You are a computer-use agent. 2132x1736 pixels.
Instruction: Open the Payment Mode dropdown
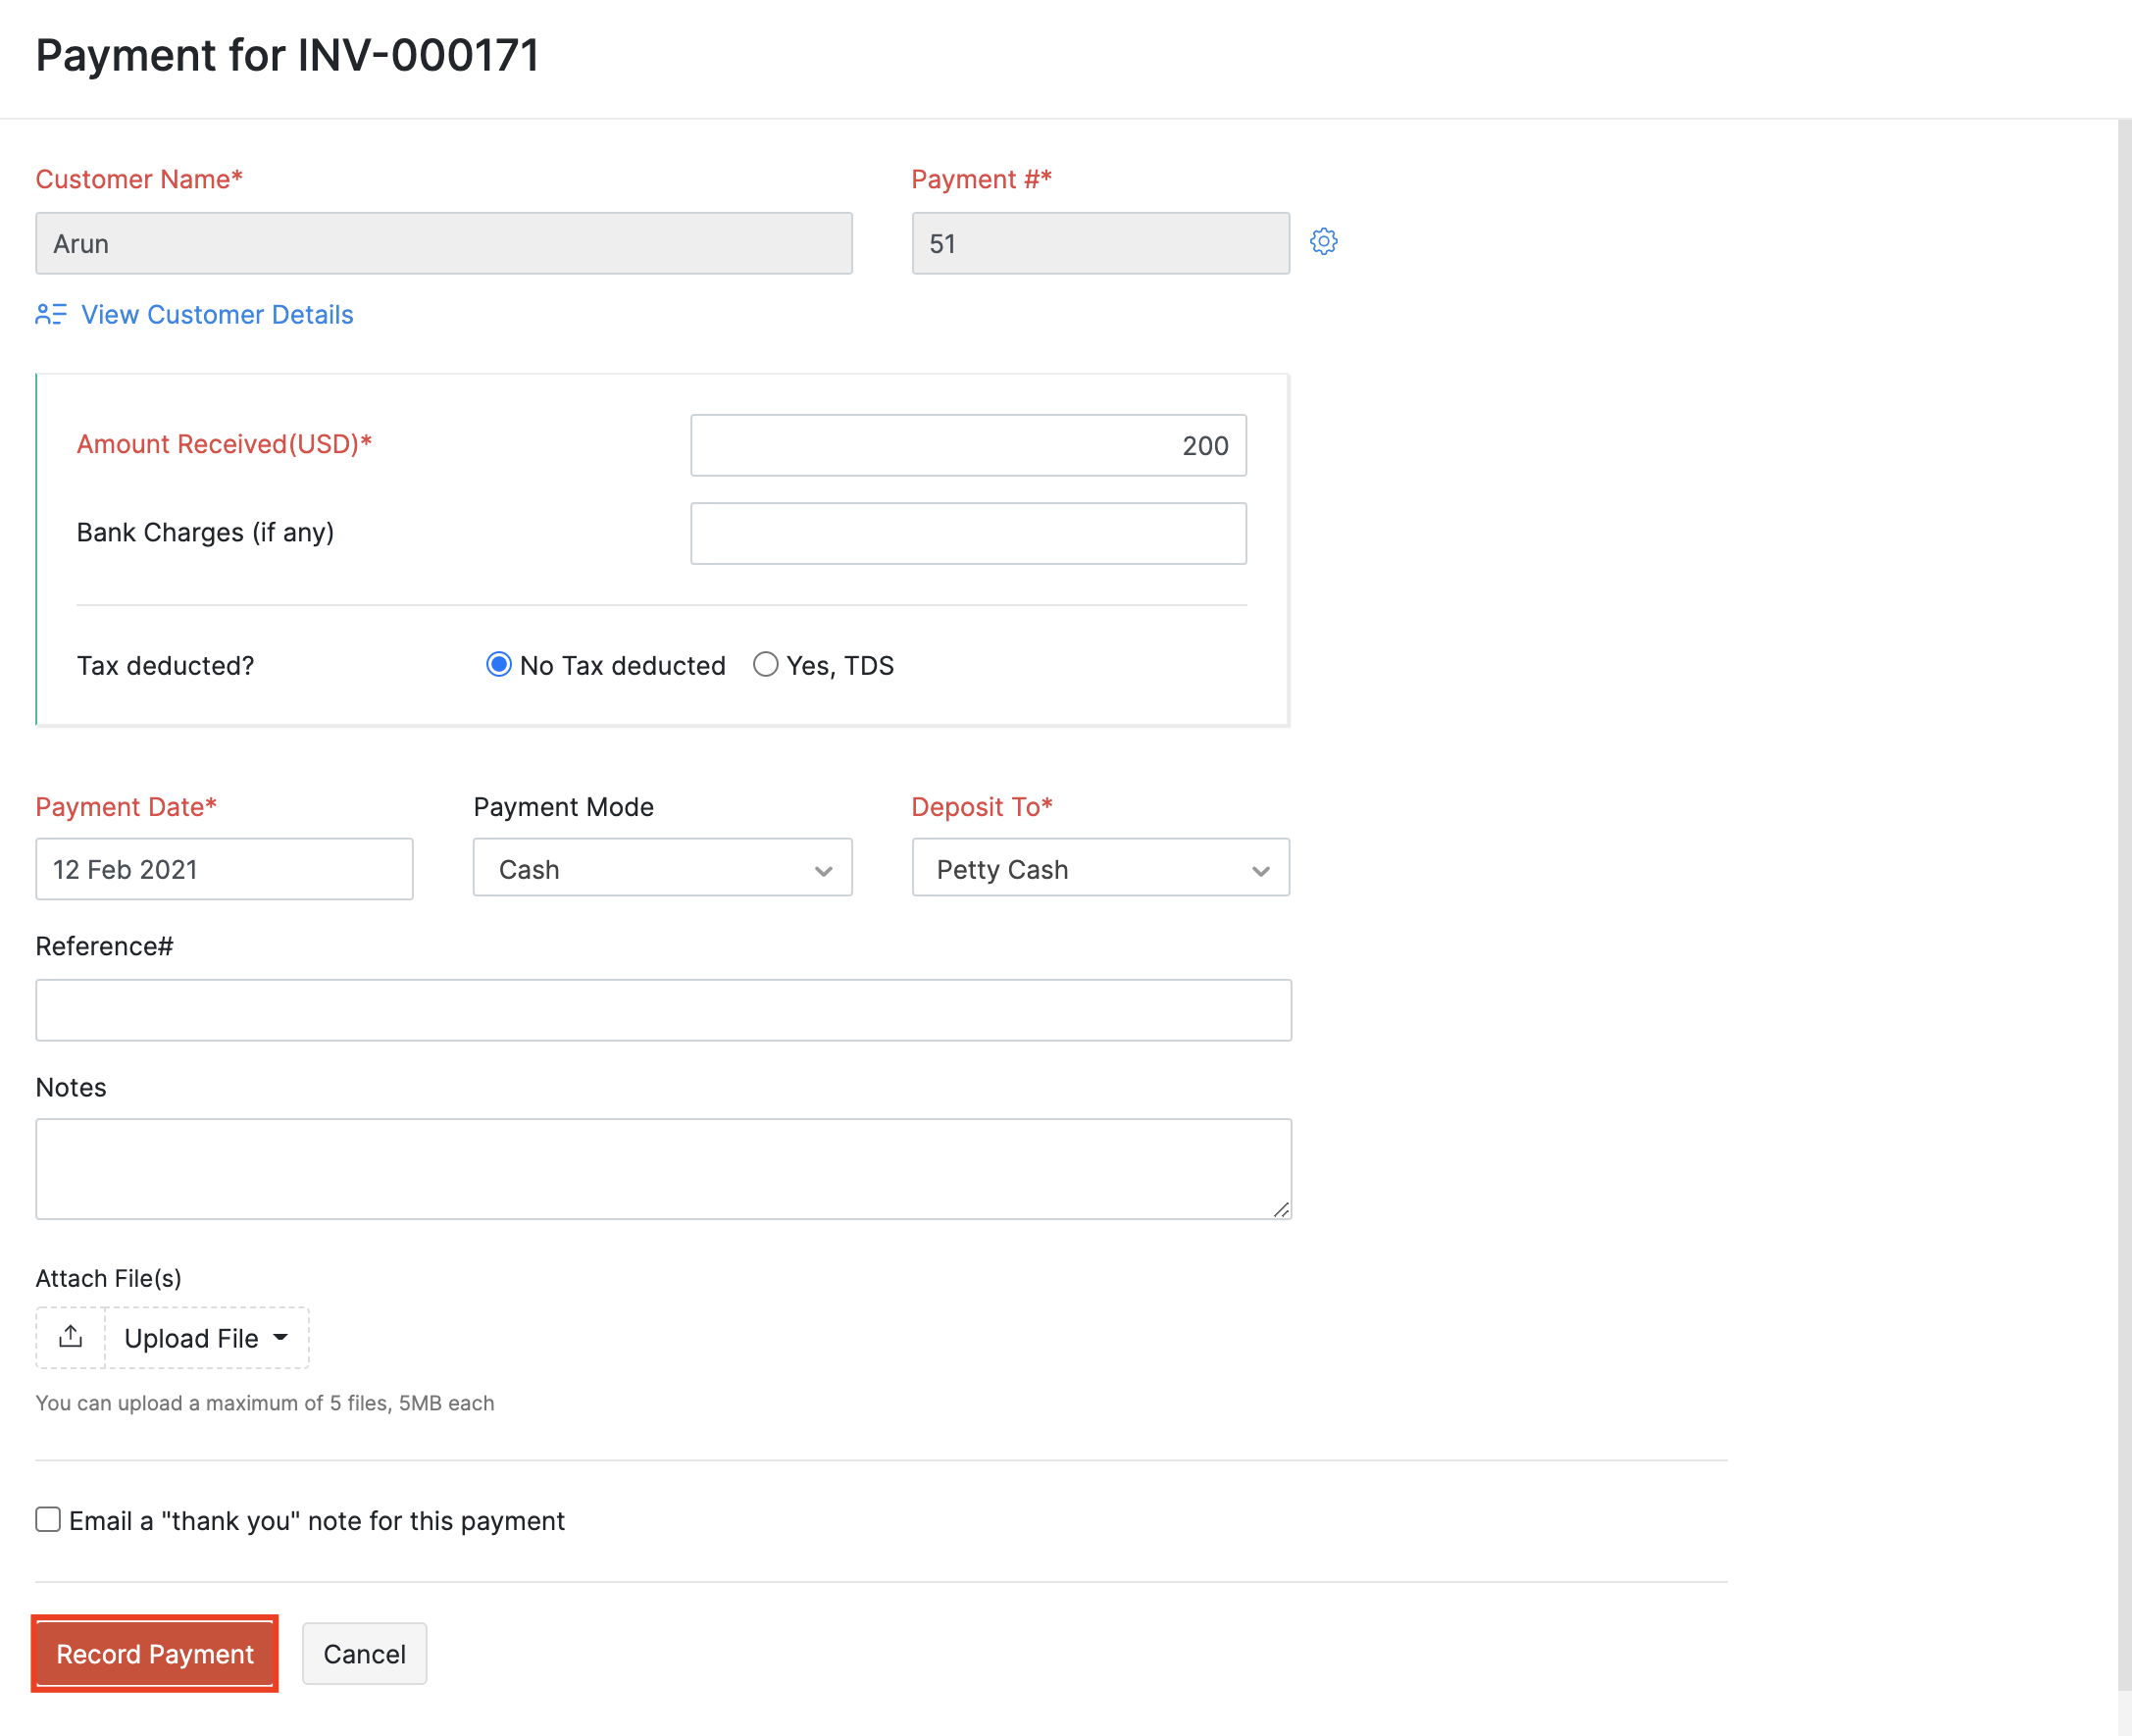(661, 868)
